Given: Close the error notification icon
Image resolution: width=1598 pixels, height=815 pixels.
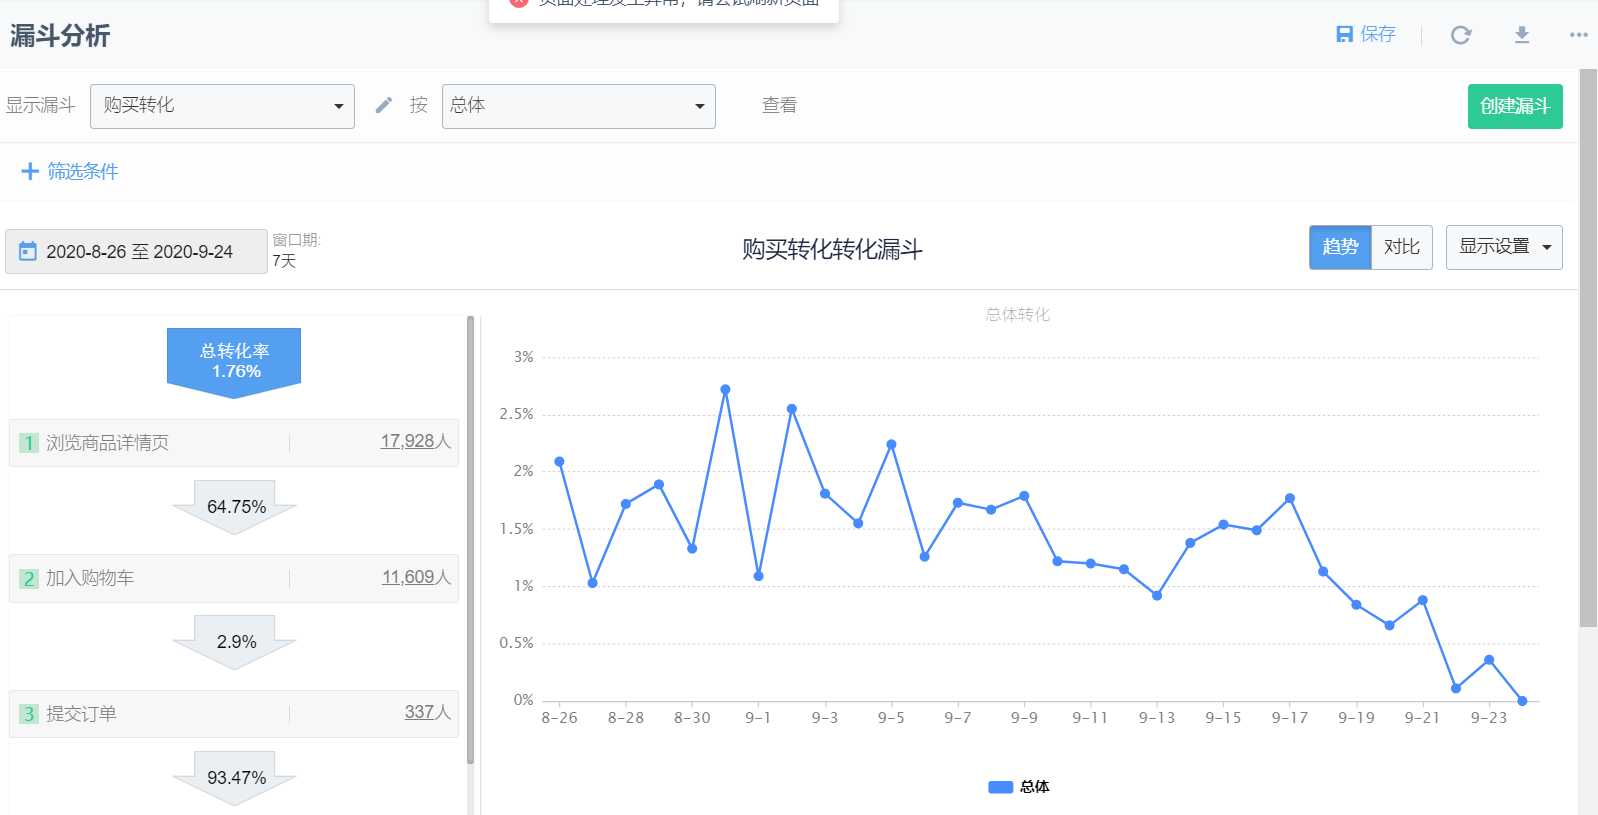Looking at the screenshot, I should 518,2.
